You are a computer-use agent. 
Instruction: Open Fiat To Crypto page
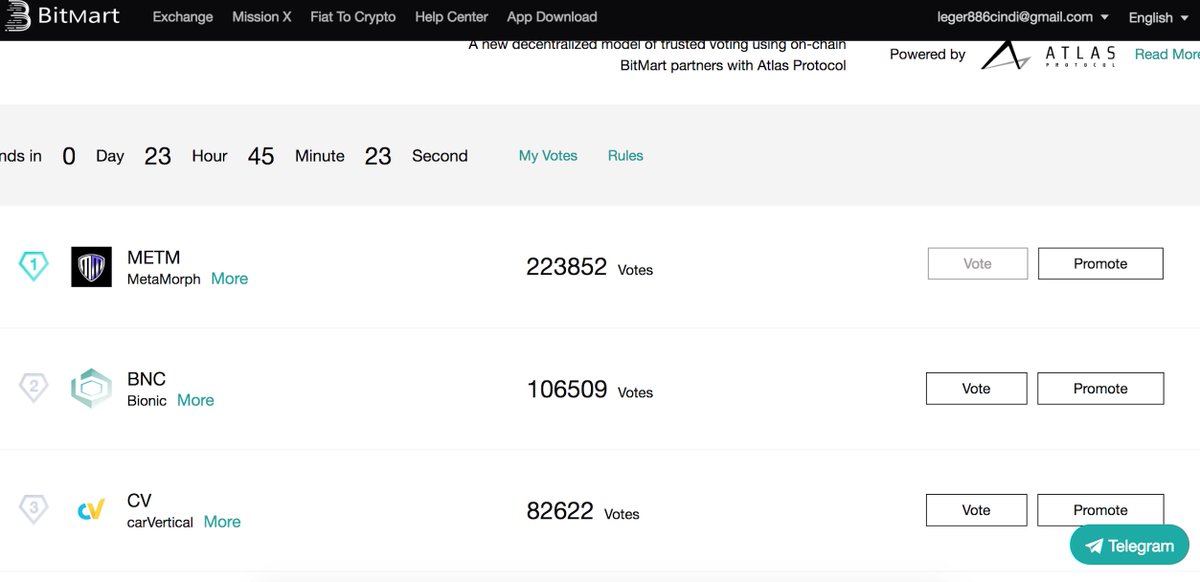[x=353, y=17]
